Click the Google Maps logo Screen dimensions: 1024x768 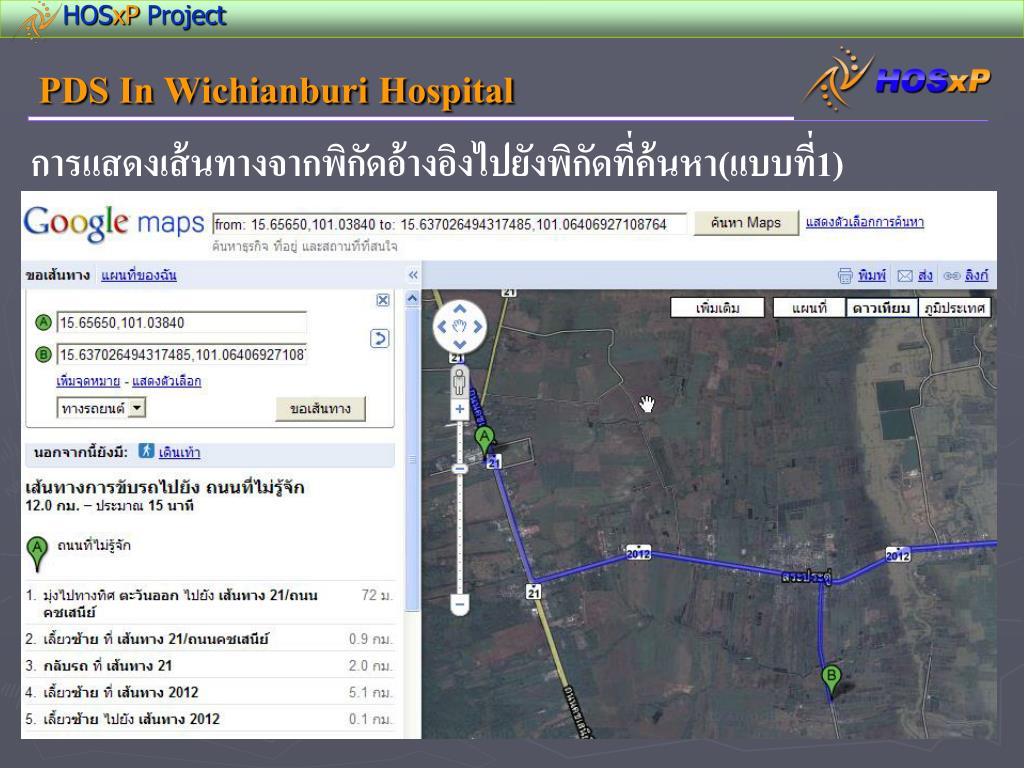[x=114, y=223]
